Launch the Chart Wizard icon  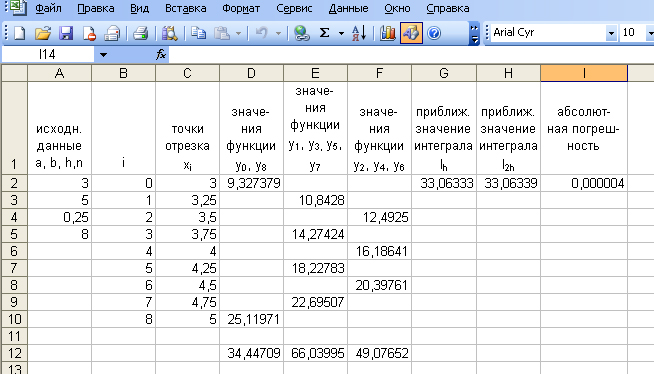coord(388,33)
